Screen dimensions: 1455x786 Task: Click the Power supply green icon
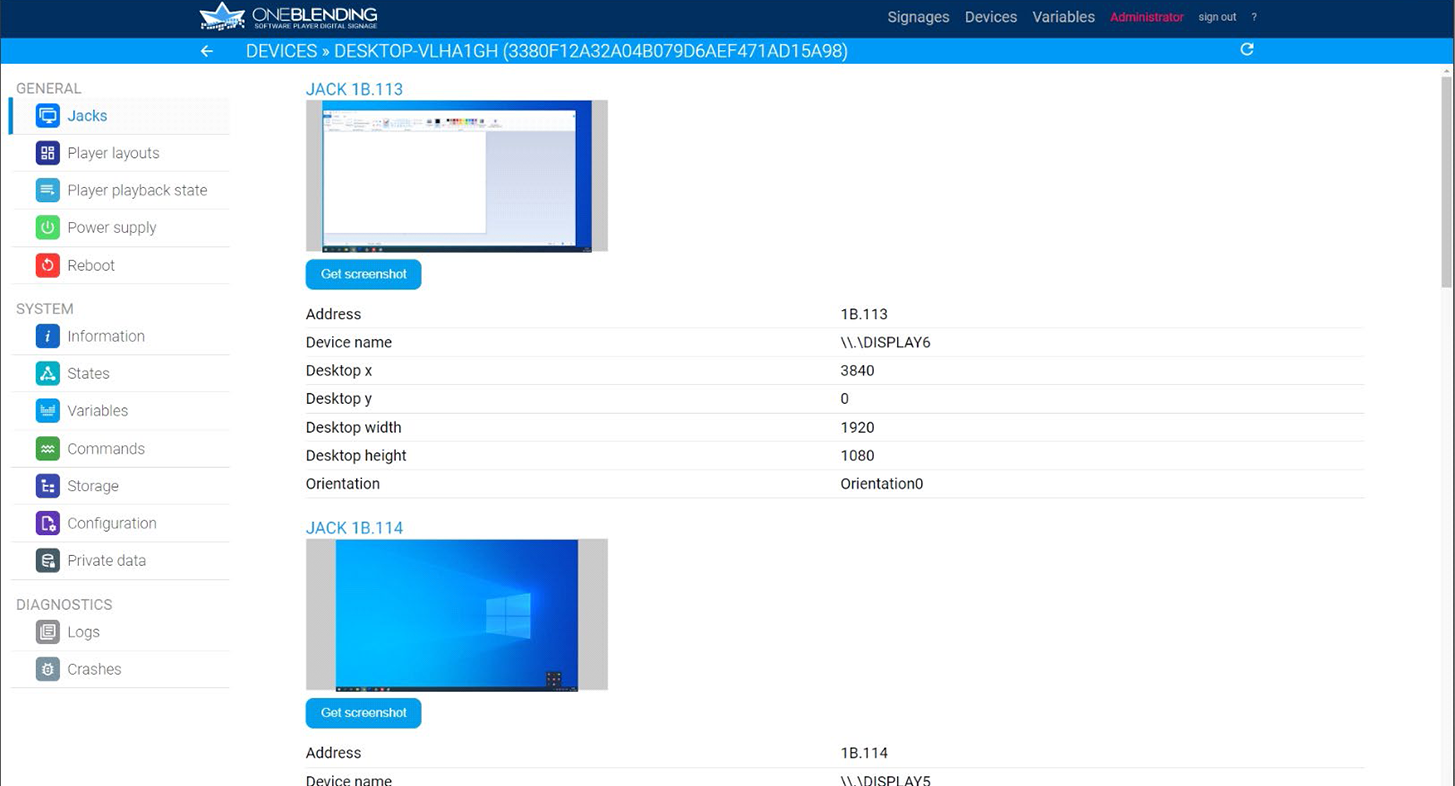[47, 228]
